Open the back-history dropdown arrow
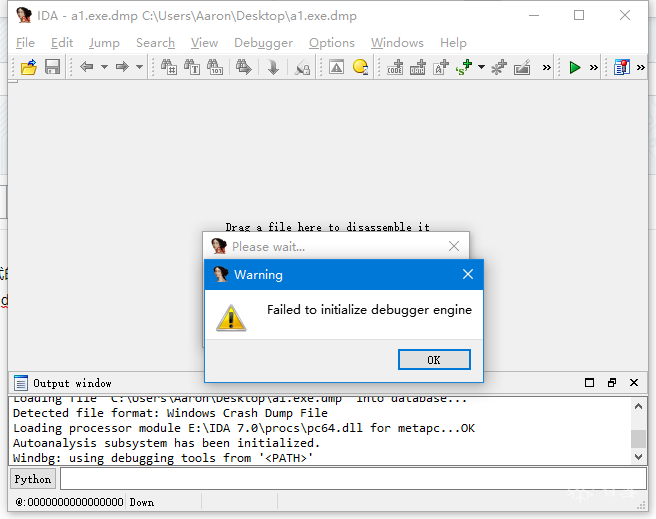Screen dimensions: 656x519 pos(104,67)
